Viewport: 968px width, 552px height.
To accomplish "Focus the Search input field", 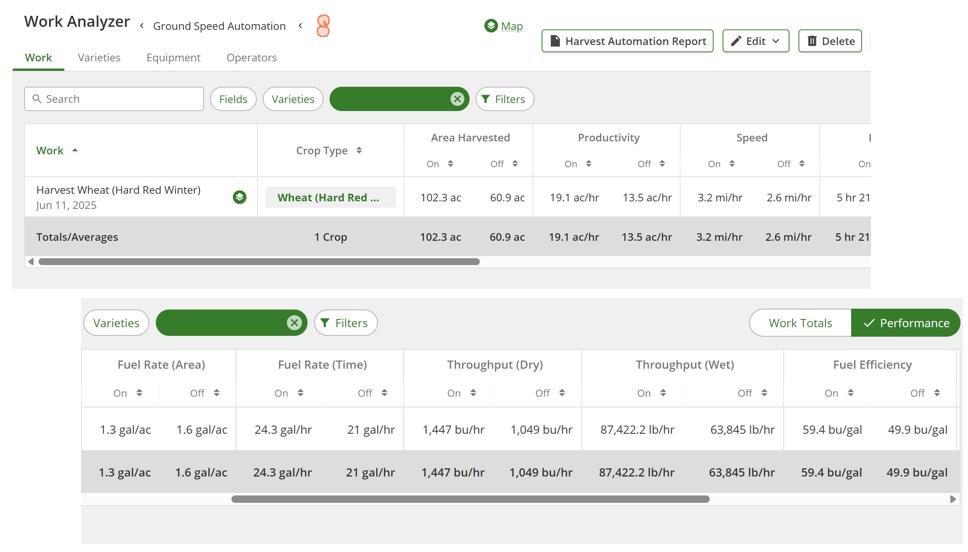I will pos(120,99).
